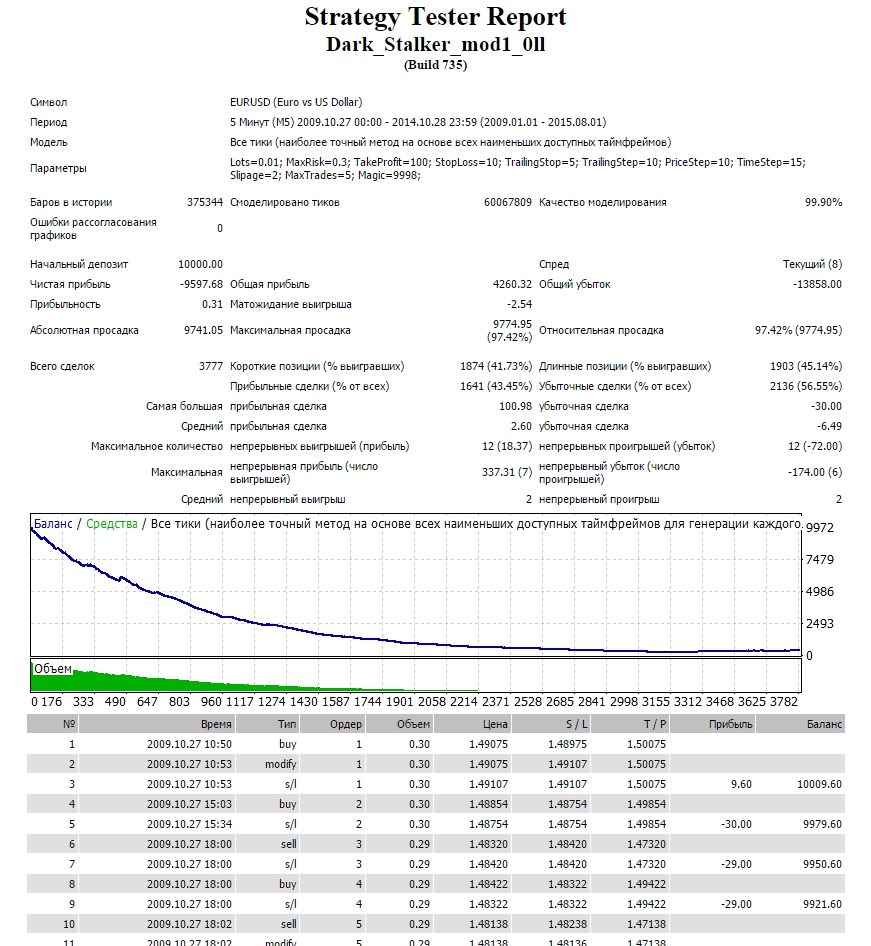Click largest loss trade -30.00

pyautogui.click(x=826, y=407)
